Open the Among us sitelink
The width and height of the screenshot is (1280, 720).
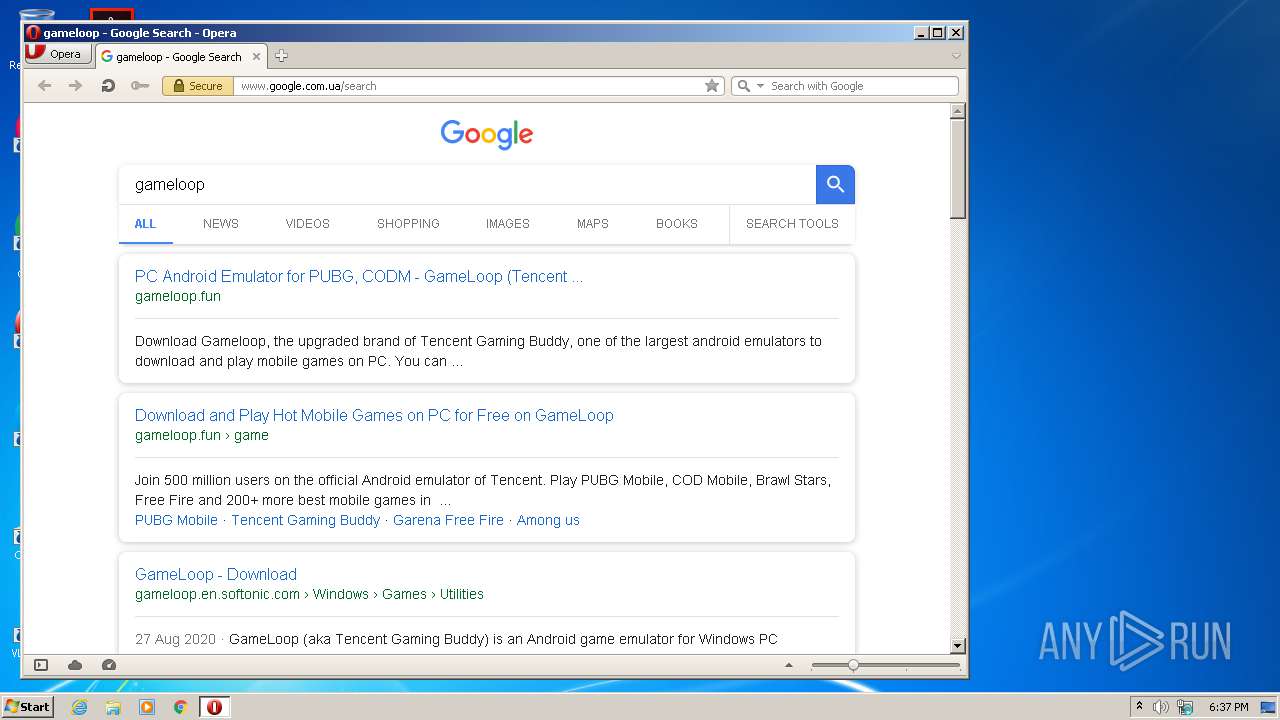[x=548, y=520]
